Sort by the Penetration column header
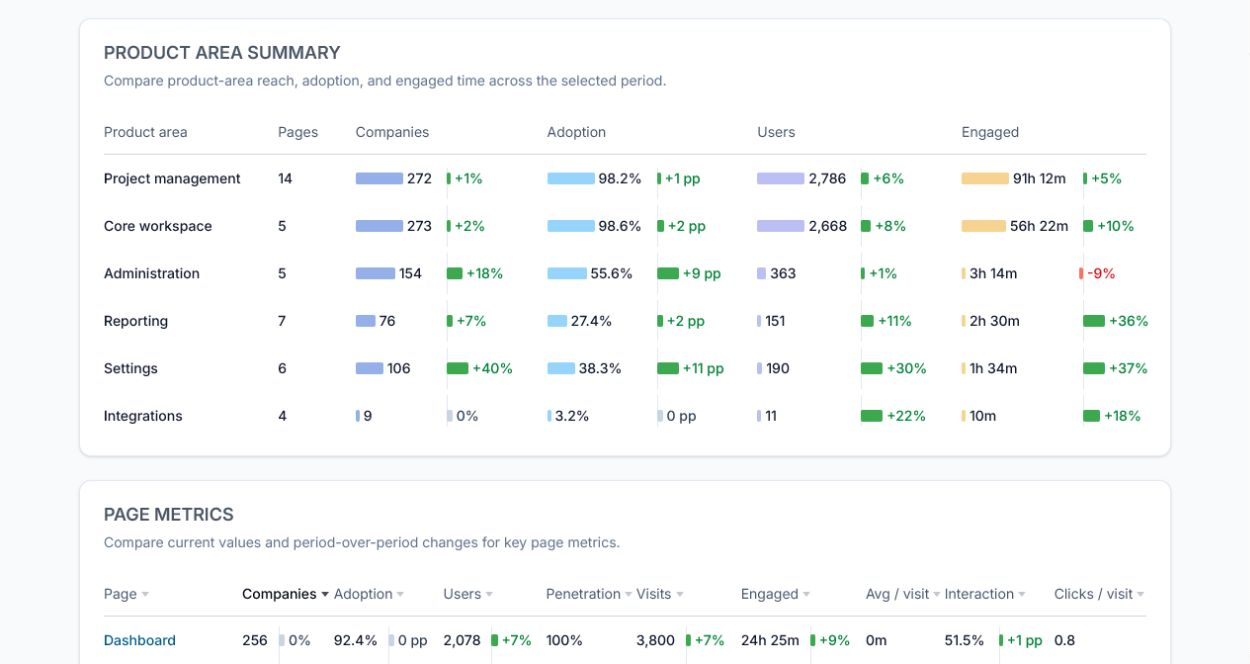1250x664 pixels. click(589, 594)
